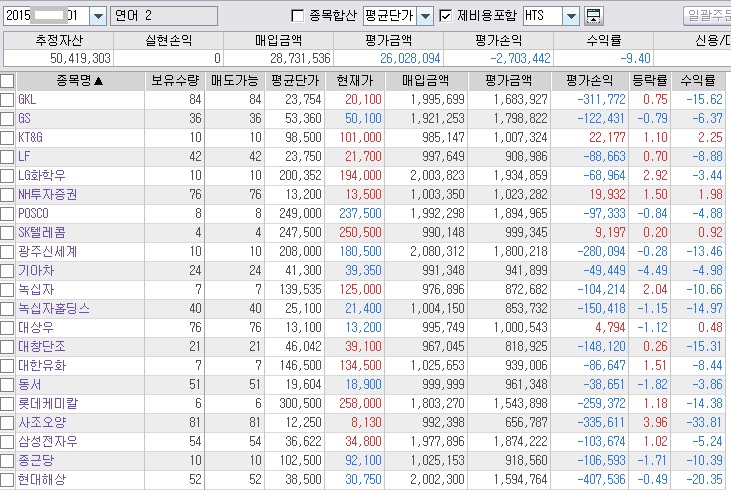Select the GKL stock name

pyautogui.click(x=27, y=100)
